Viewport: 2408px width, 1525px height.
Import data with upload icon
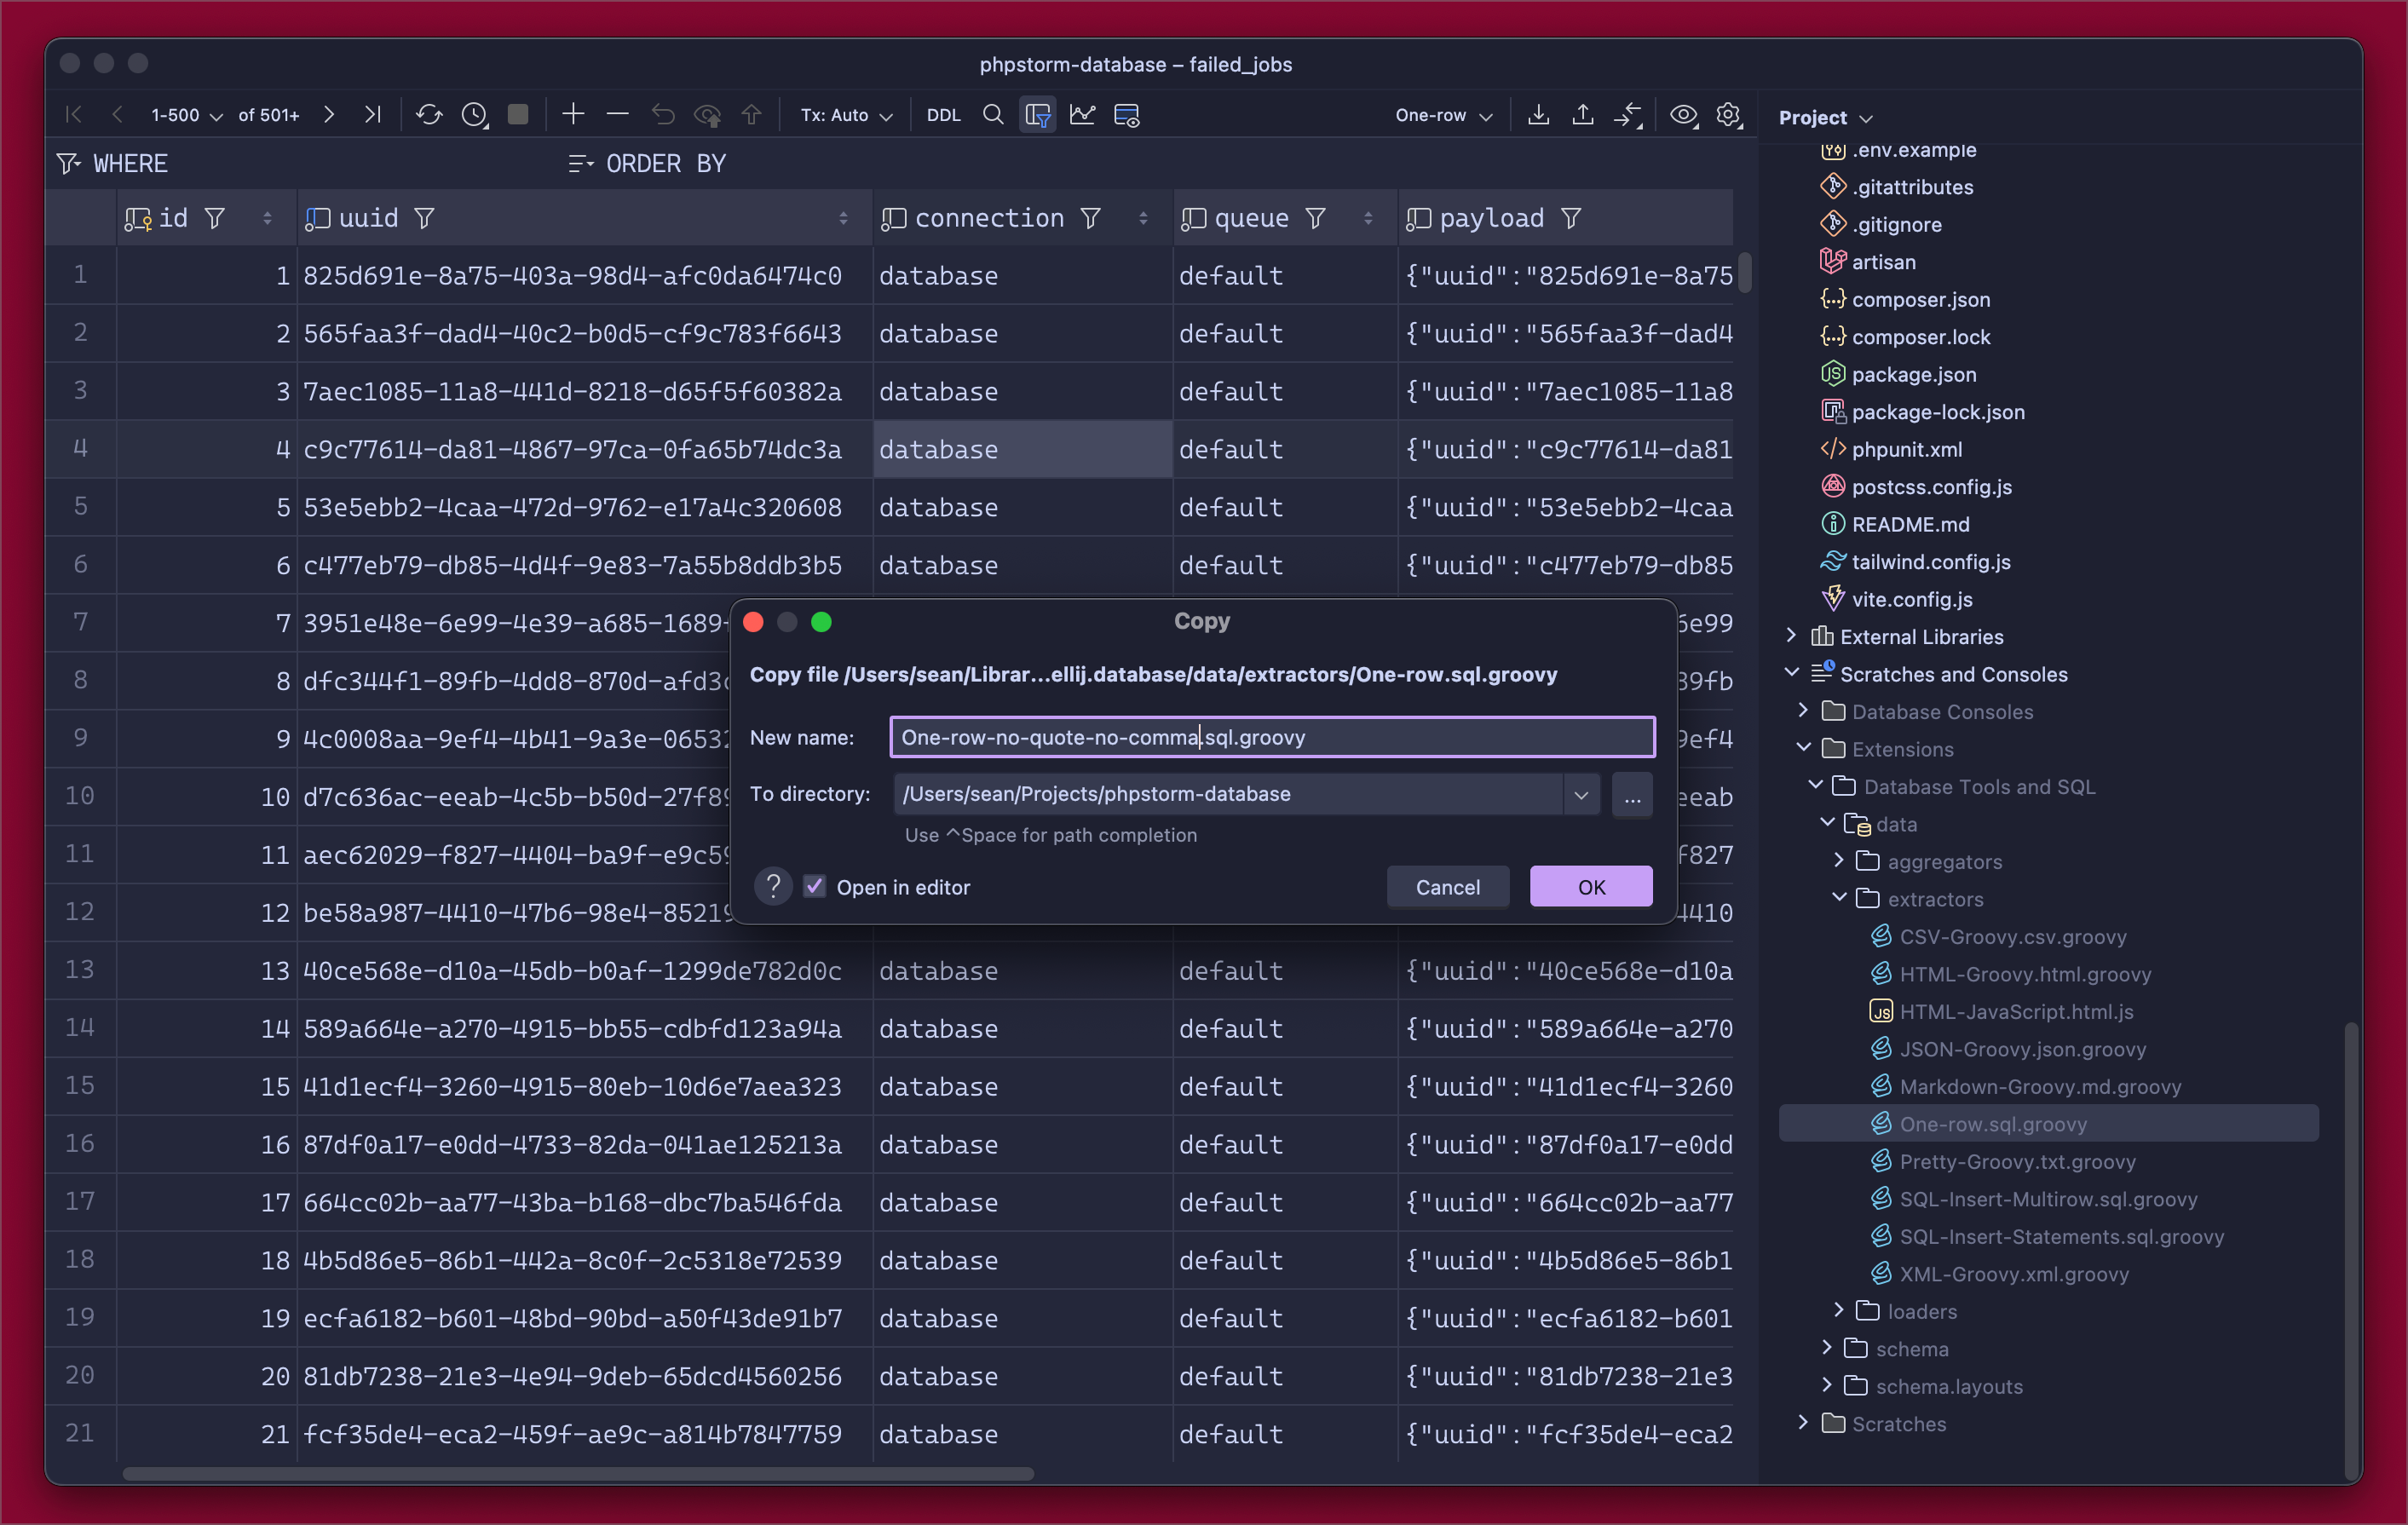click(x=1583, y=115)
